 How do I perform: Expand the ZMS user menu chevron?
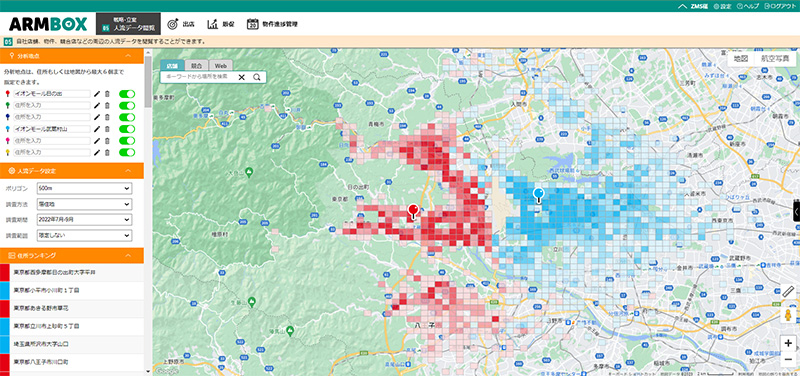point(682,6)
